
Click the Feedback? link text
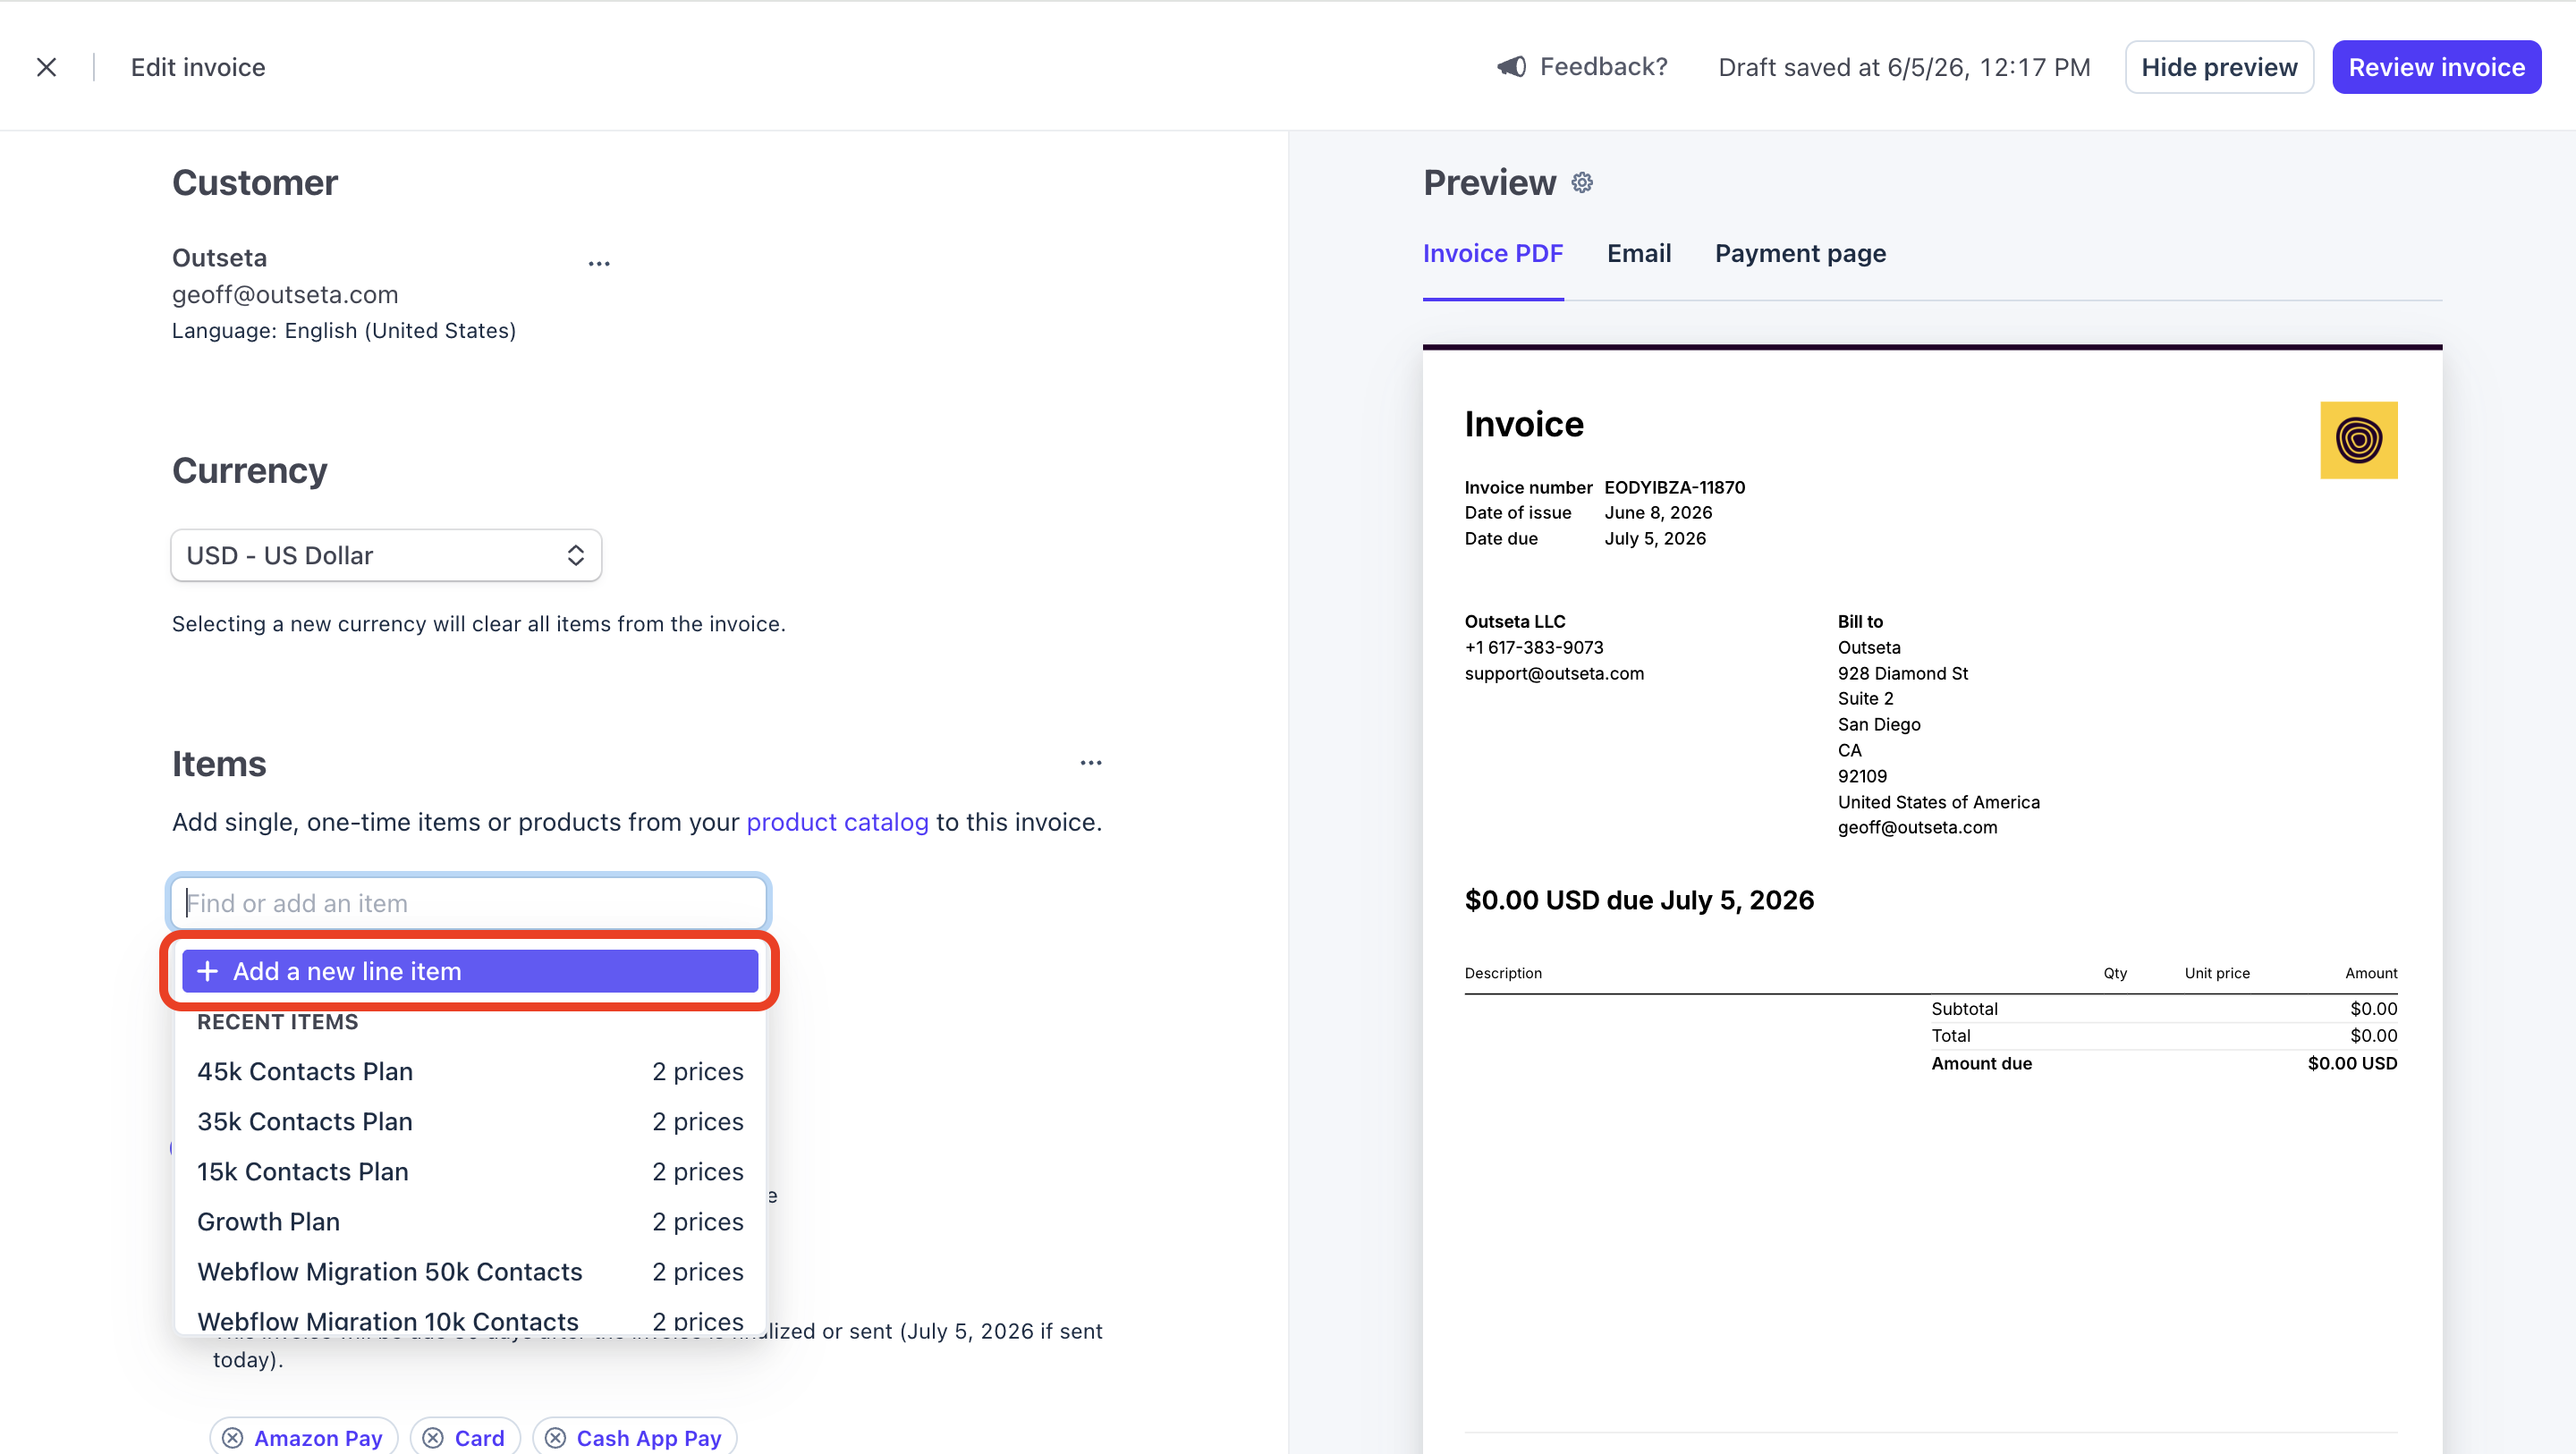[1603, 67]
